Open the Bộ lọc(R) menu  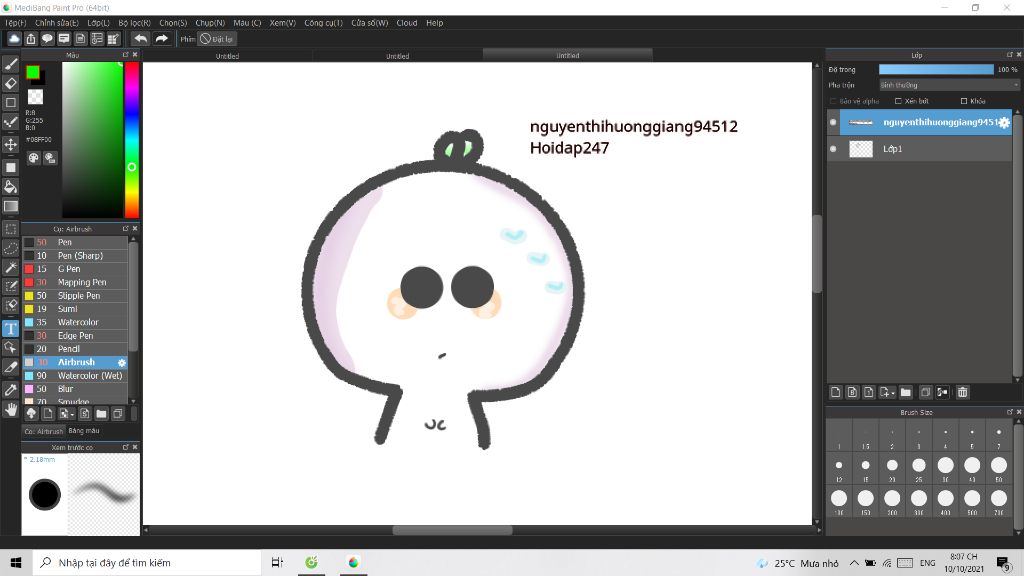coord(135,23)
